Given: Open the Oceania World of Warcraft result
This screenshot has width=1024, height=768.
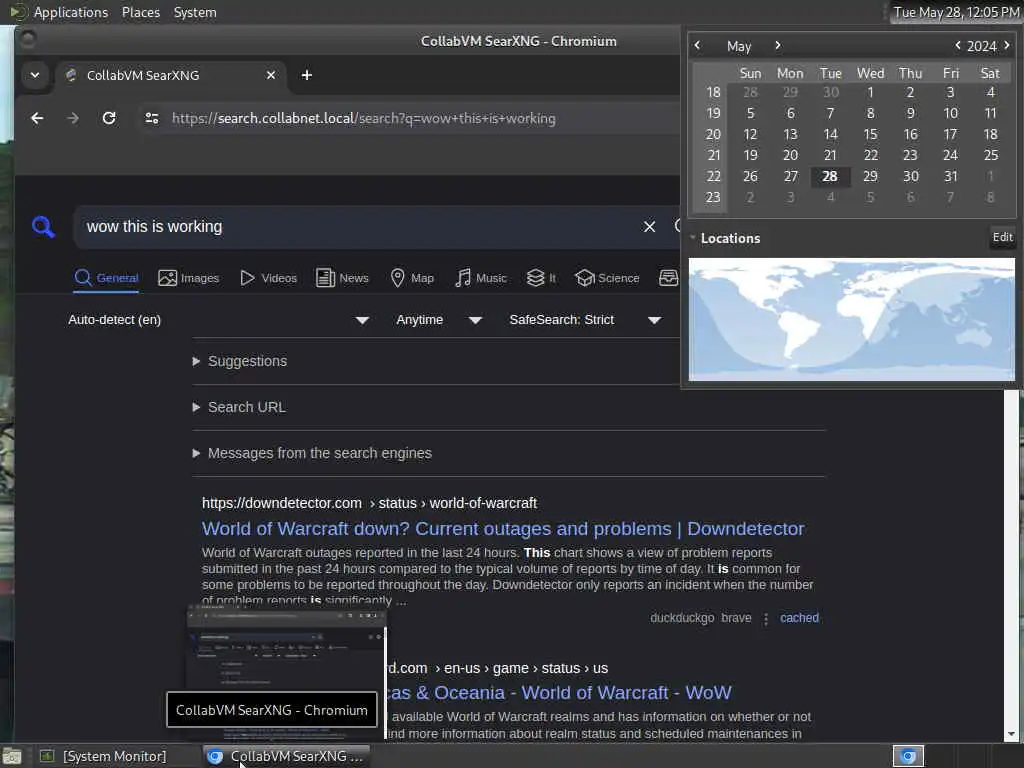Looking at the screenshot, I should point(559,693).
